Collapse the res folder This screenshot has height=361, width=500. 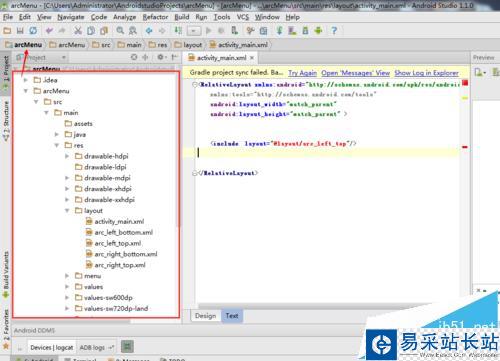[57, 145]
